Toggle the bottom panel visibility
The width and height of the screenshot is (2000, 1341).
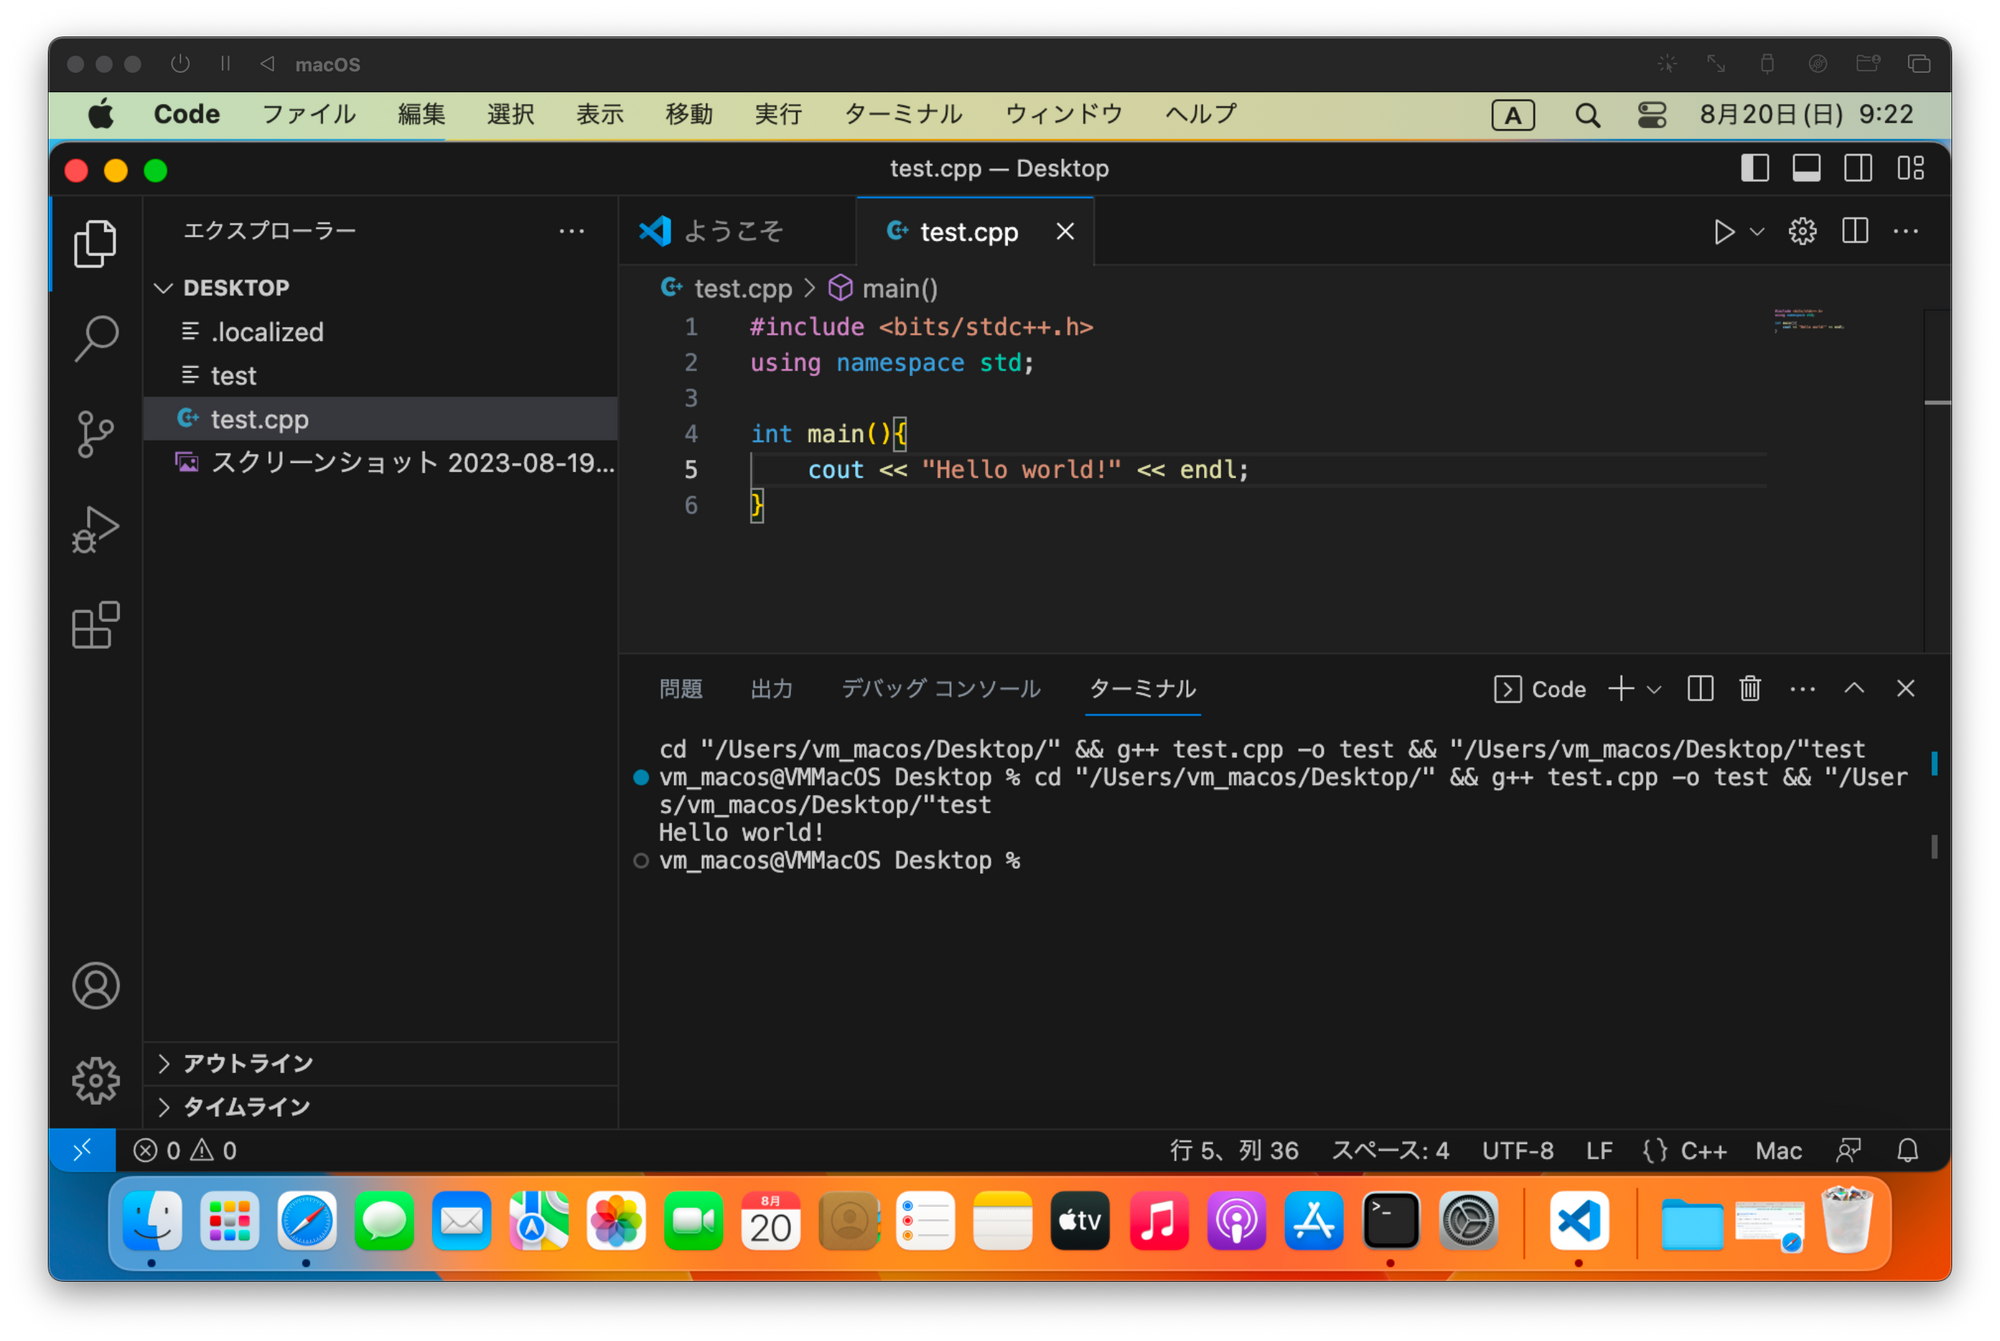coord(1806,168)
